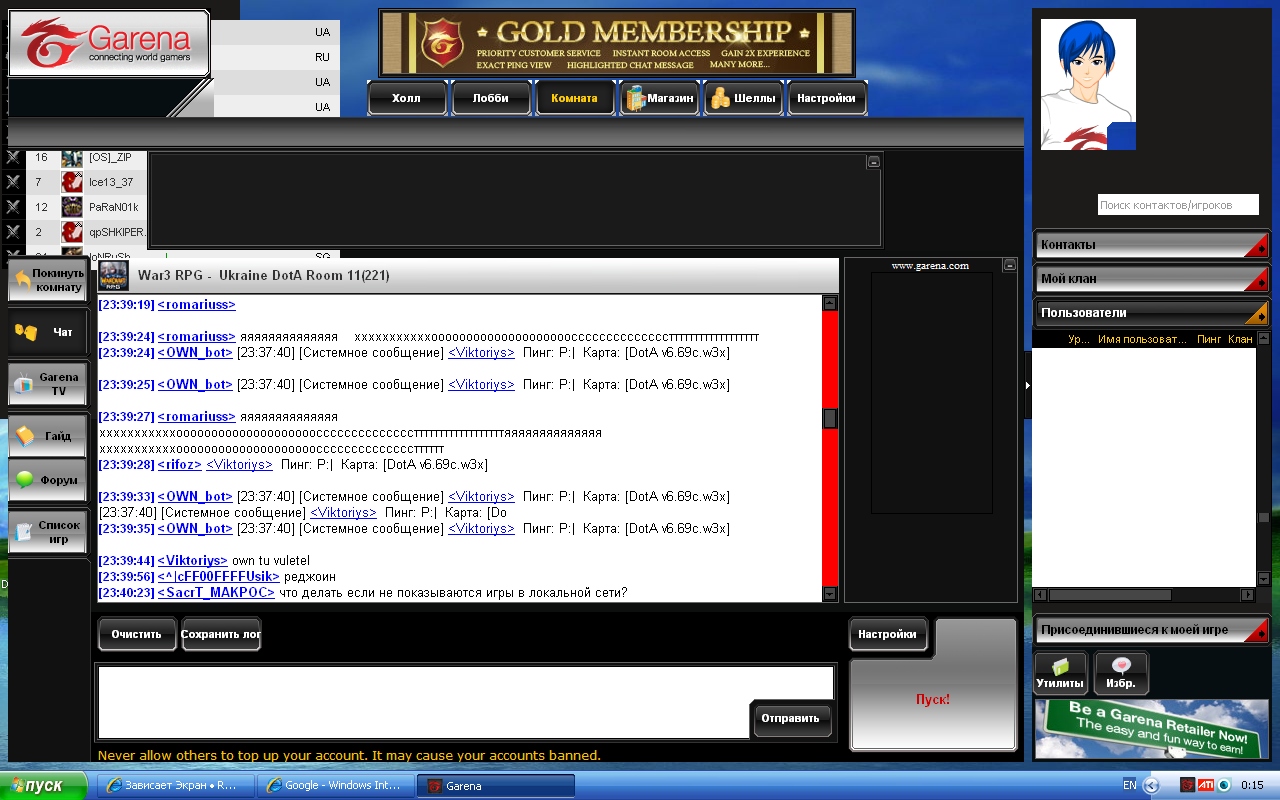Toggle the right sidebar collapse handle

point(1027,384)
